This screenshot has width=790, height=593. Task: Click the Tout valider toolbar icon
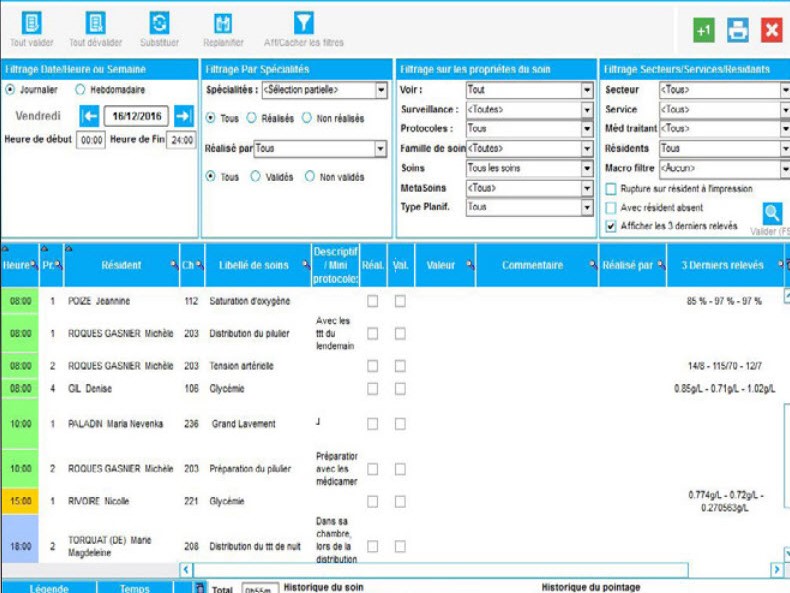tap(31, 24)
